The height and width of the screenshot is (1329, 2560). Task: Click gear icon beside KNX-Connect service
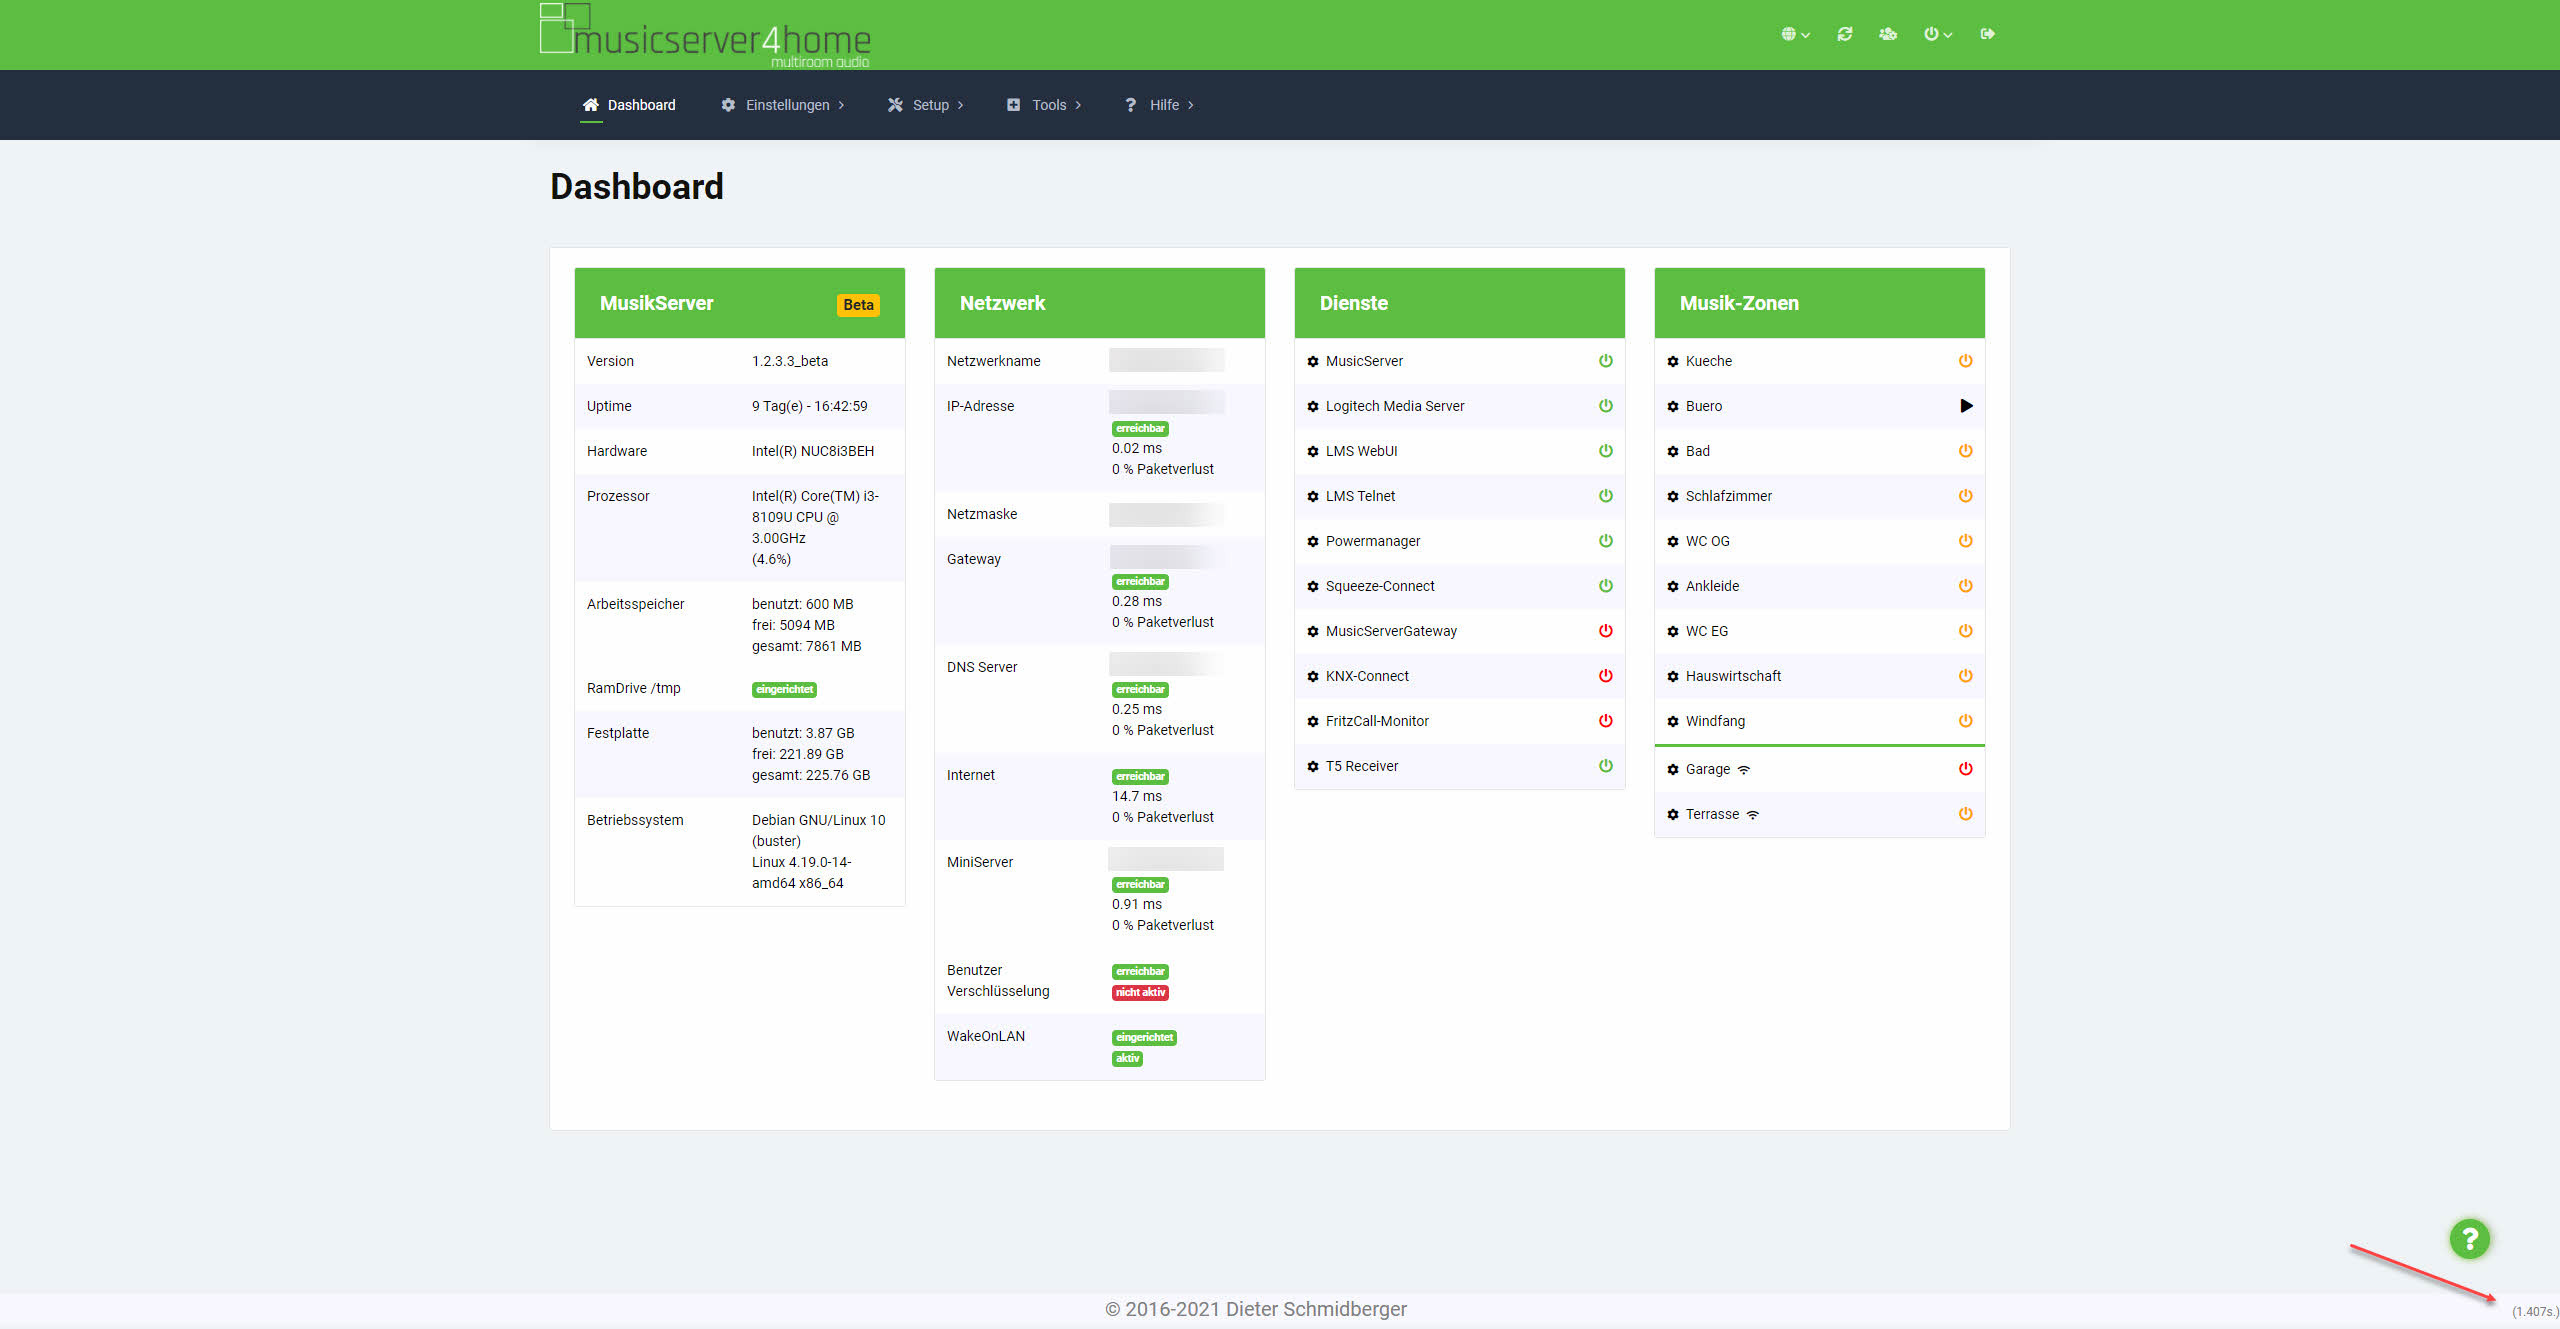click(x=1313, y=677)
